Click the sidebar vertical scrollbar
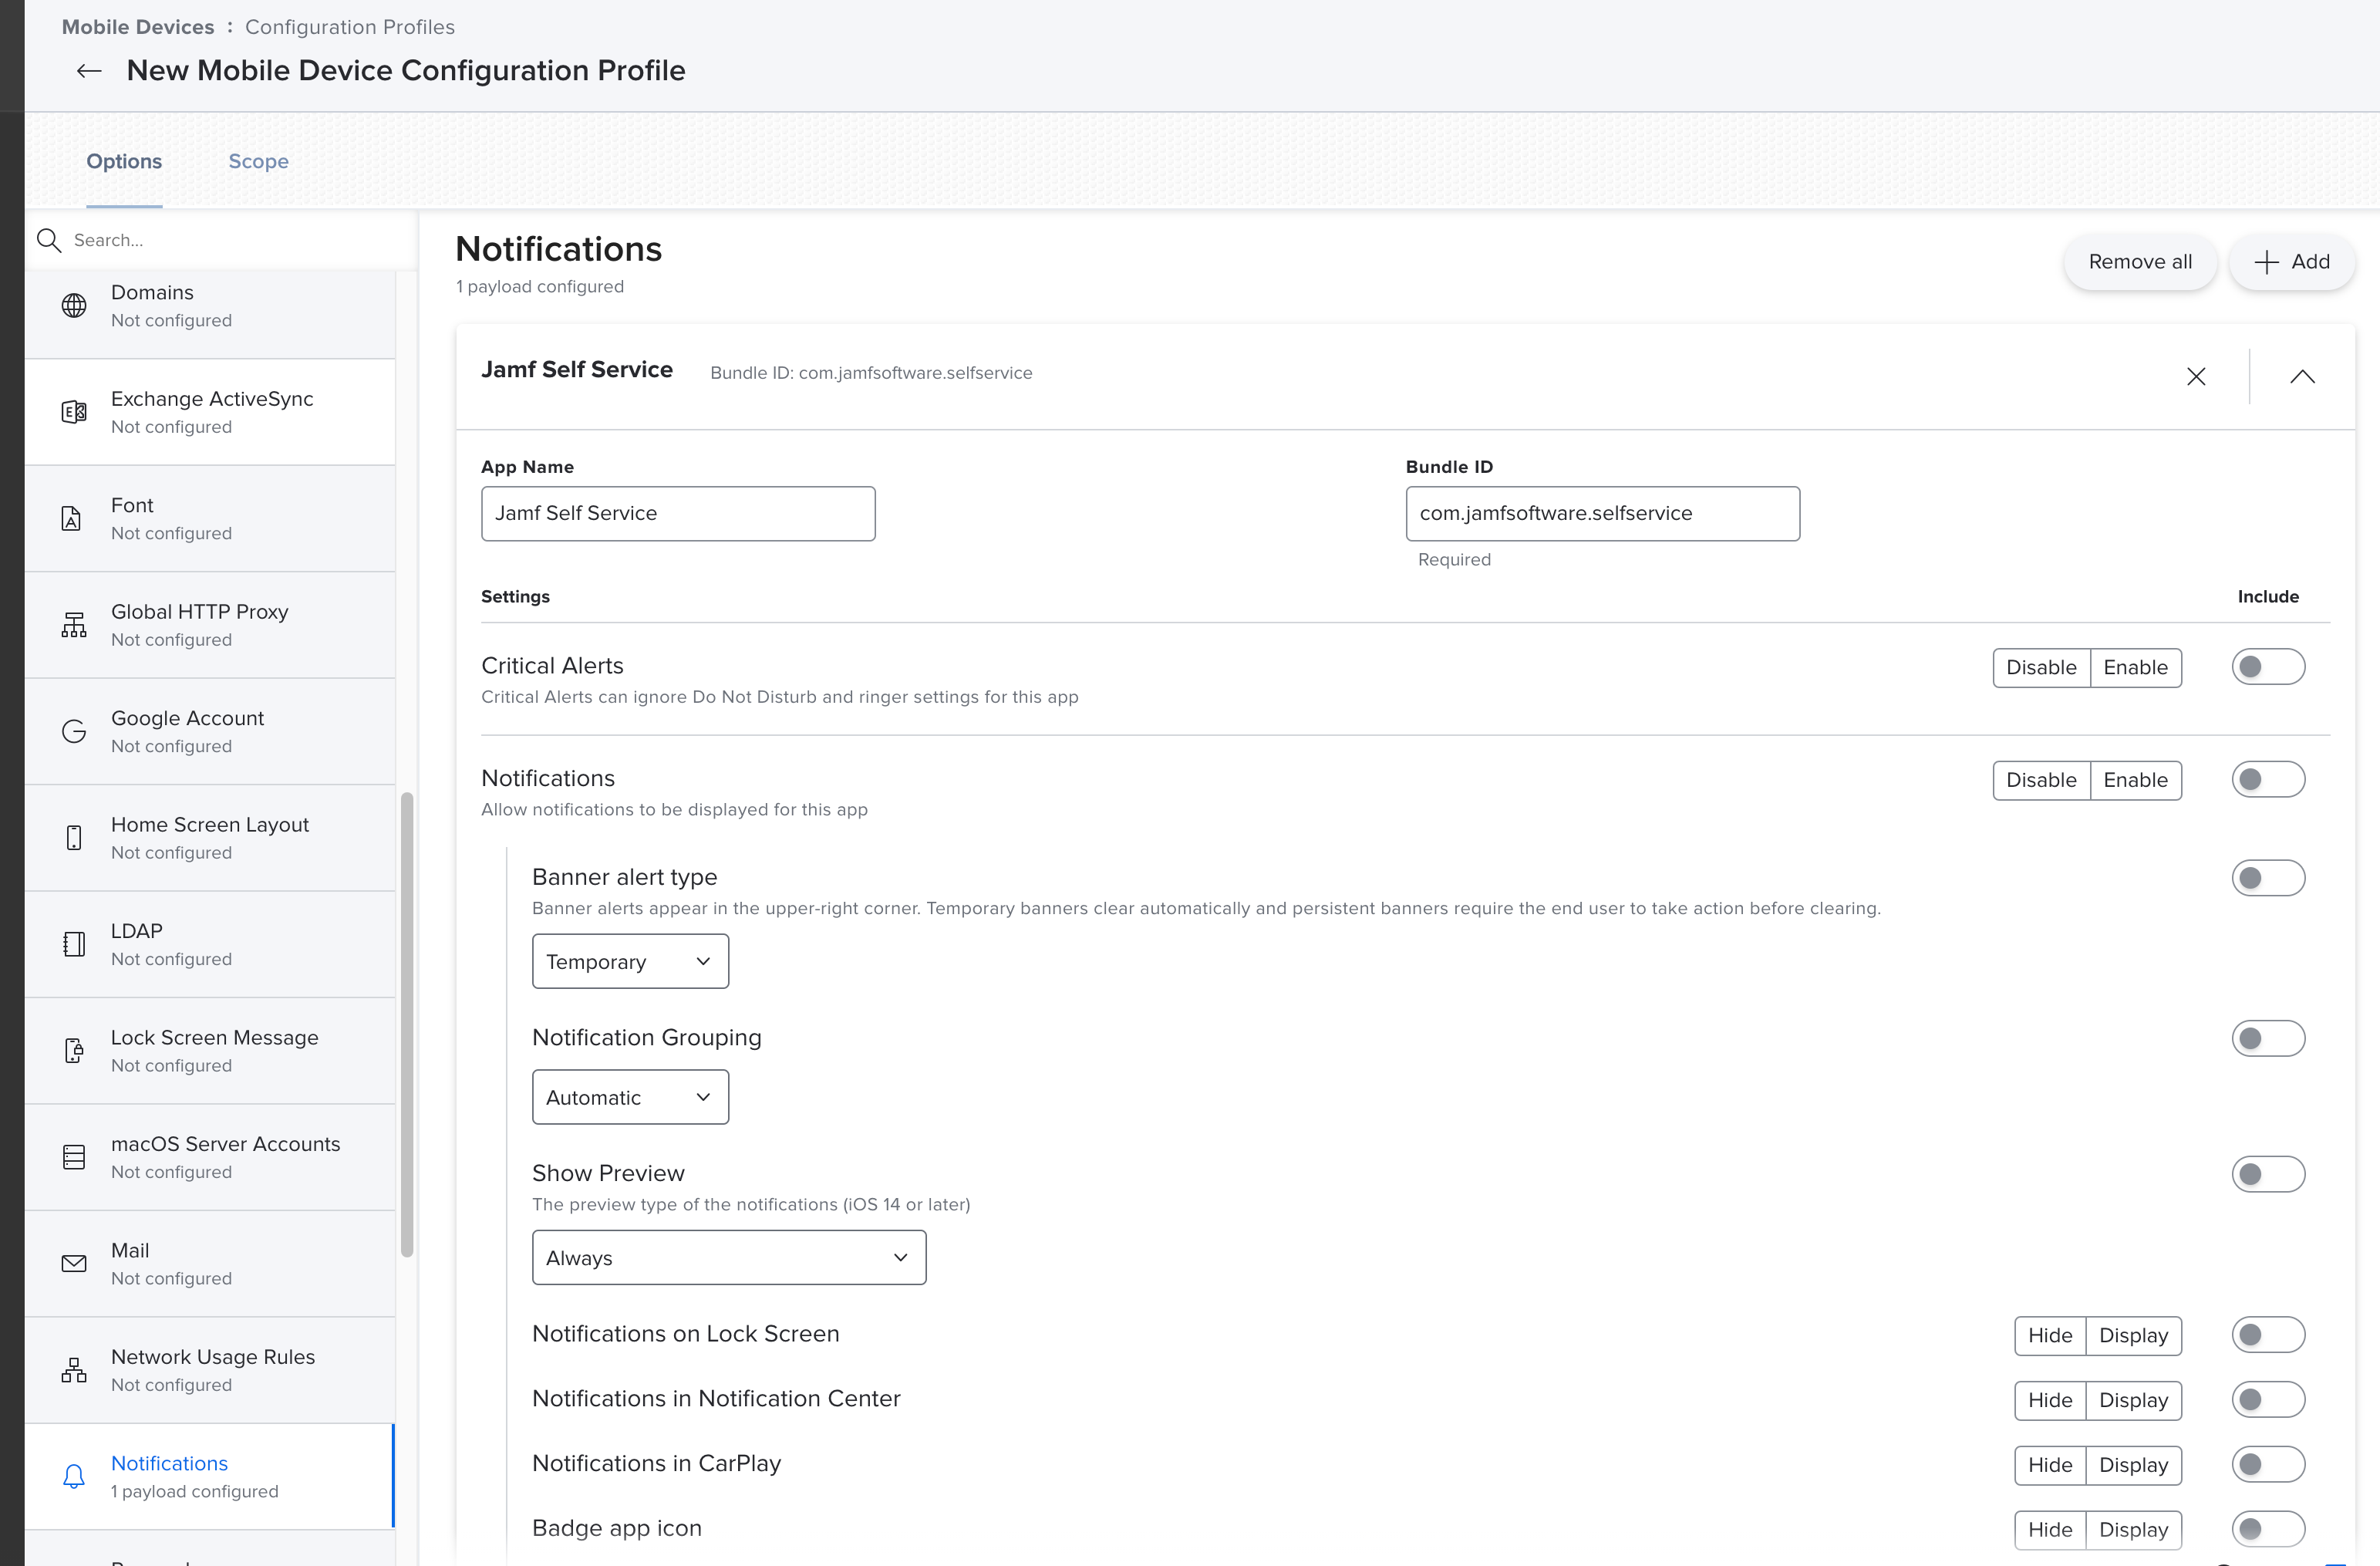 (x=407, y=1025)
